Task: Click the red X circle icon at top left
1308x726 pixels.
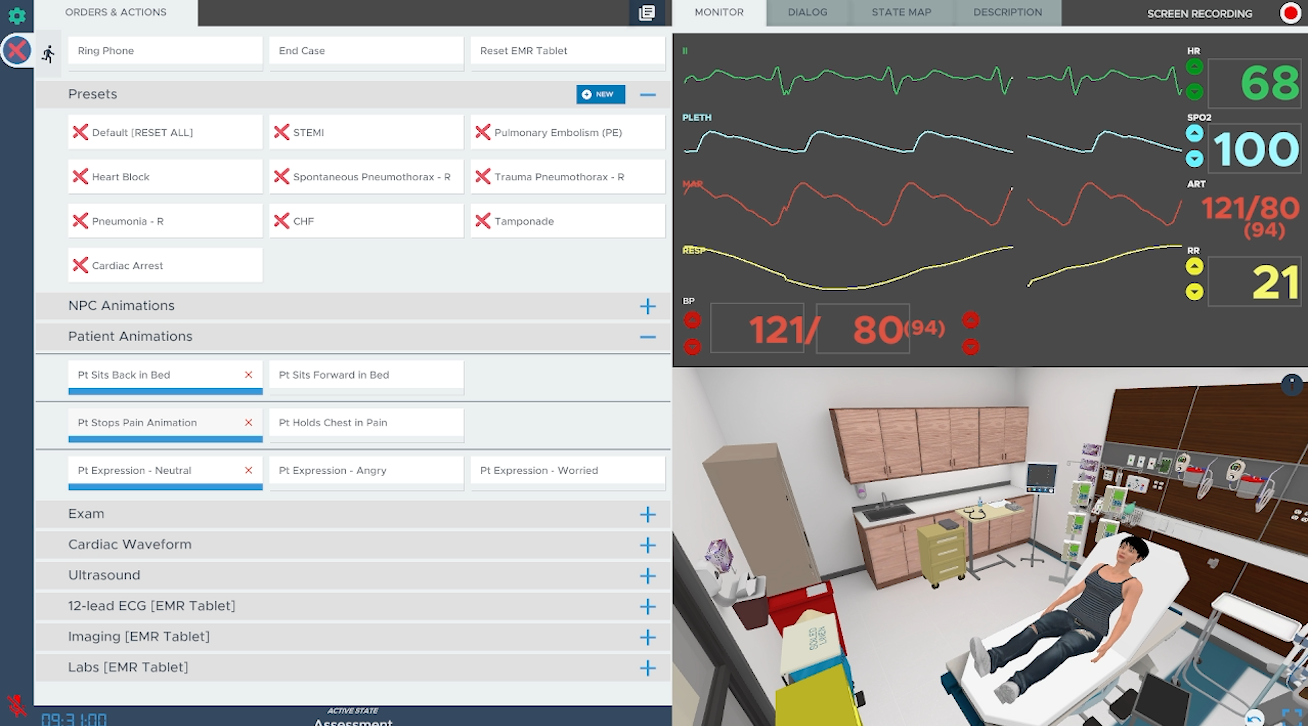Action: coord(16,50)
